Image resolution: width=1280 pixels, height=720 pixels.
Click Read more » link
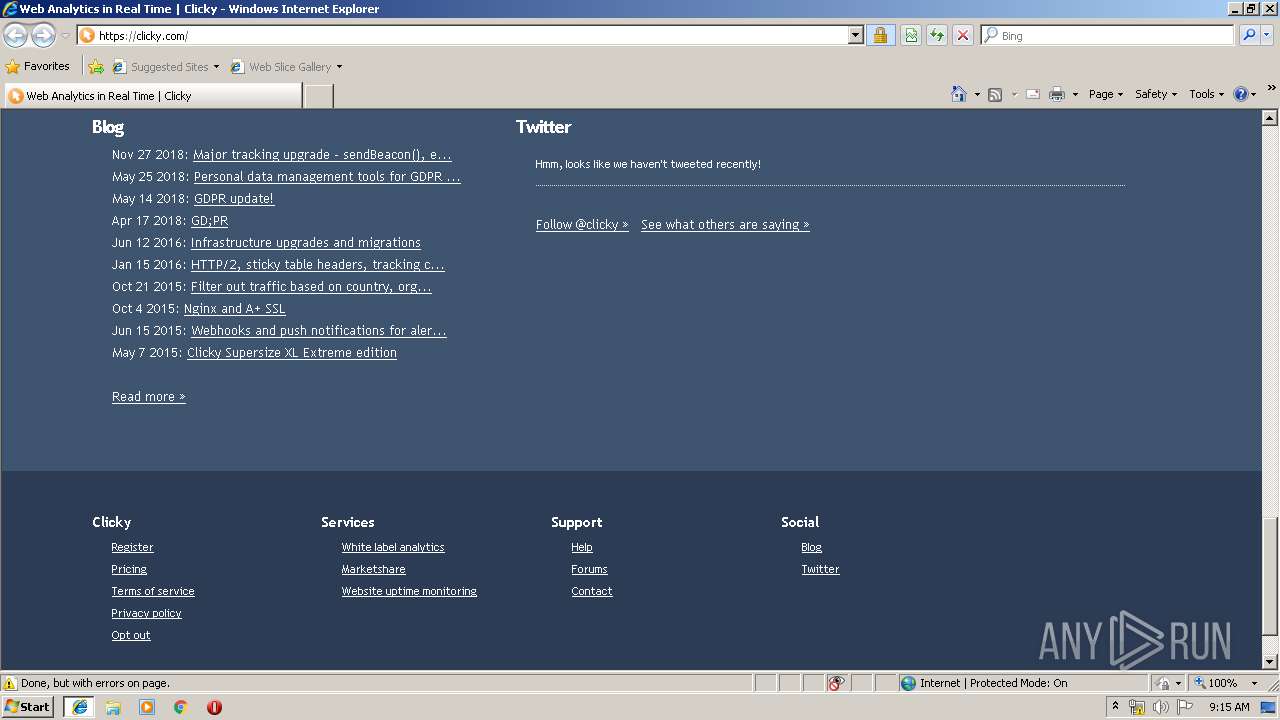pos(149,397)
